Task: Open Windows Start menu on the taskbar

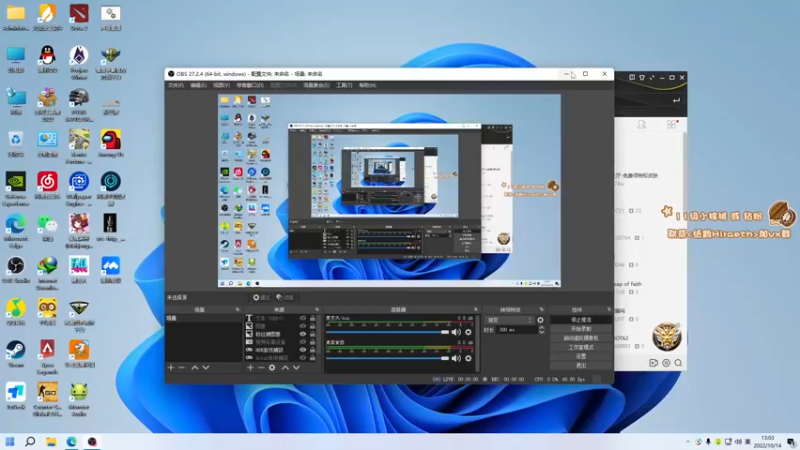Action: (x=10, y=441)
